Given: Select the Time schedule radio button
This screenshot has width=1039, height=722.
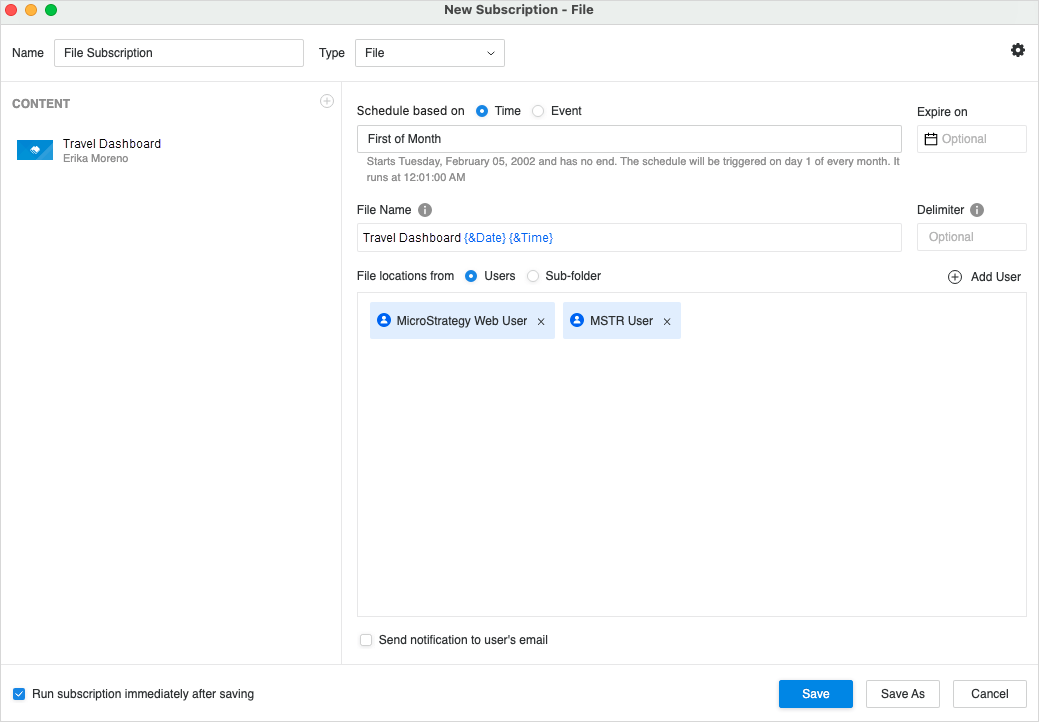Looking at the screenshot, I should point(482,111).
